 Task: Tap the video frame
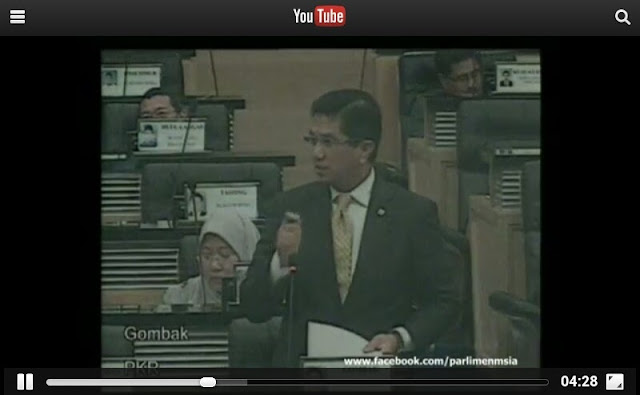[x=320, y=208]
